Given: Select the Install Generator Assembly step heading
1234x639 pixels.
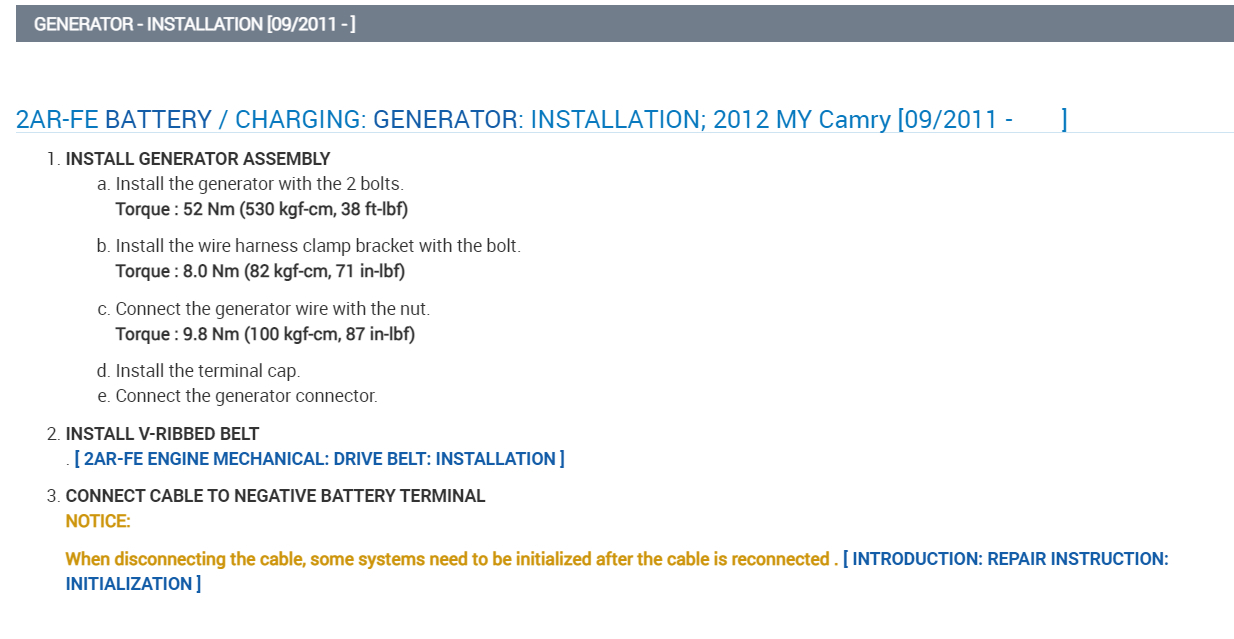Looking at the screenshot, I should pyautogui.click(x=198, y=159).
